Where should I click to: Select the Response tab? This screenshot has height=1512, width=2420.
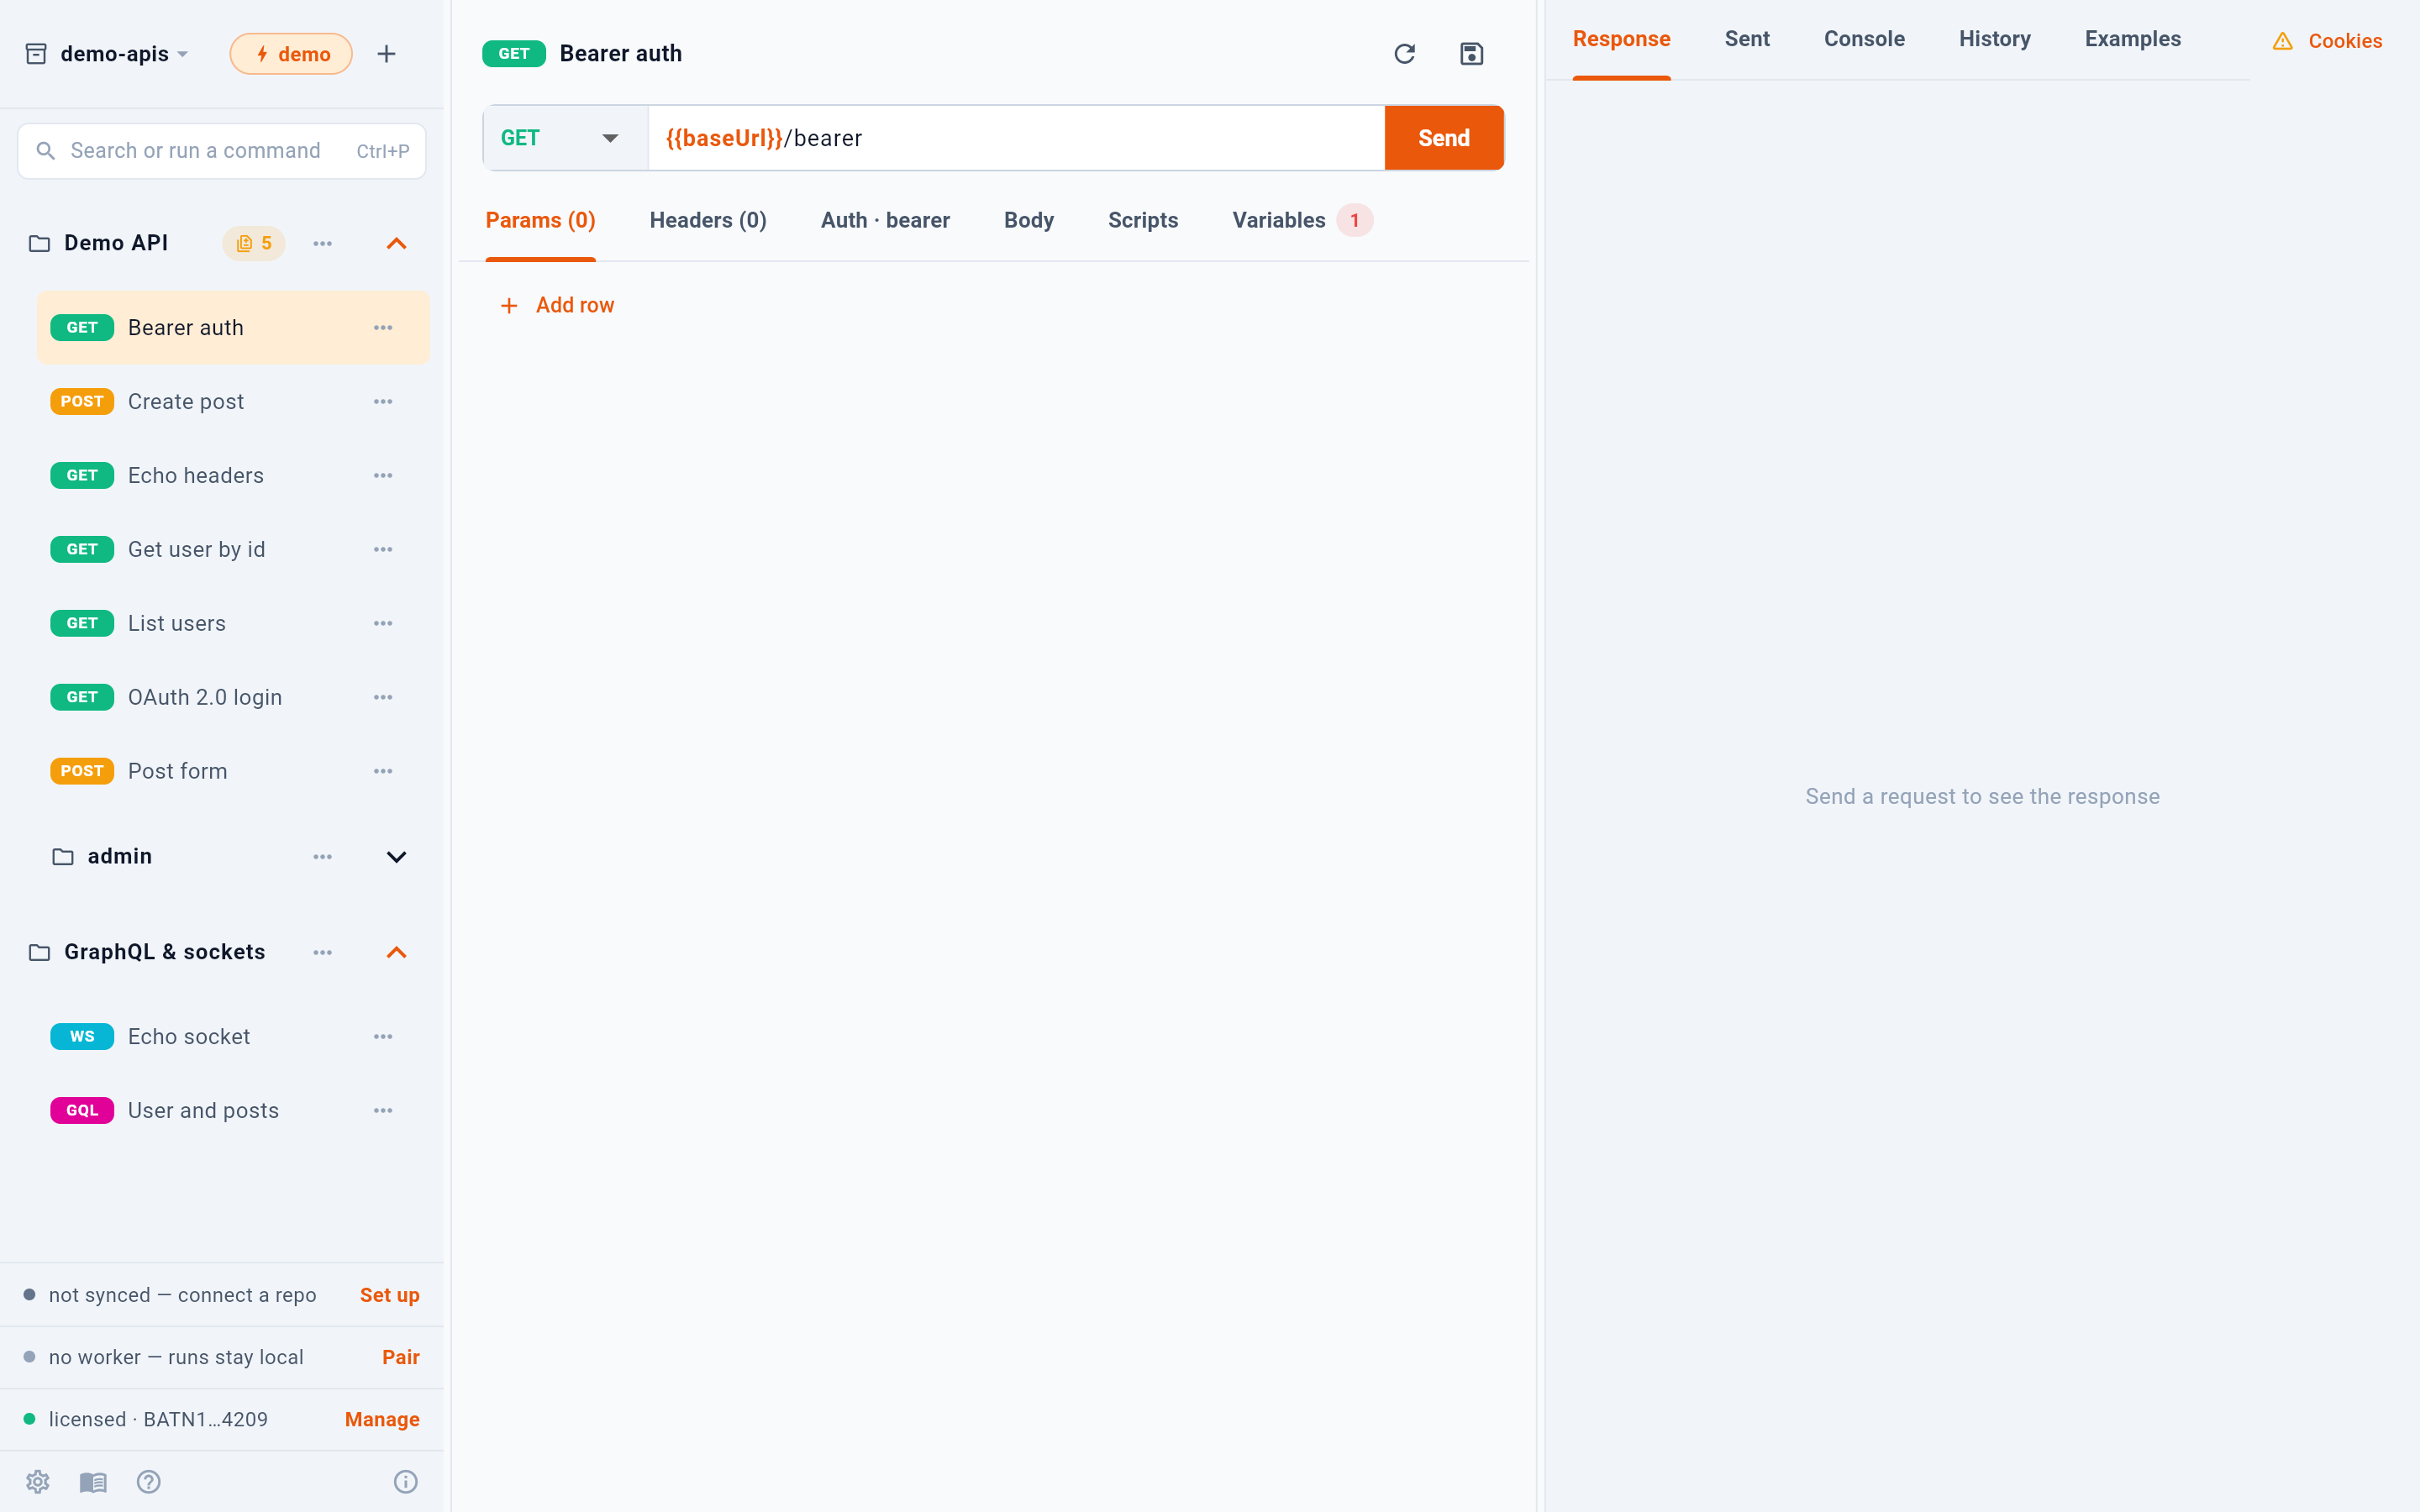coord(1621,39)
